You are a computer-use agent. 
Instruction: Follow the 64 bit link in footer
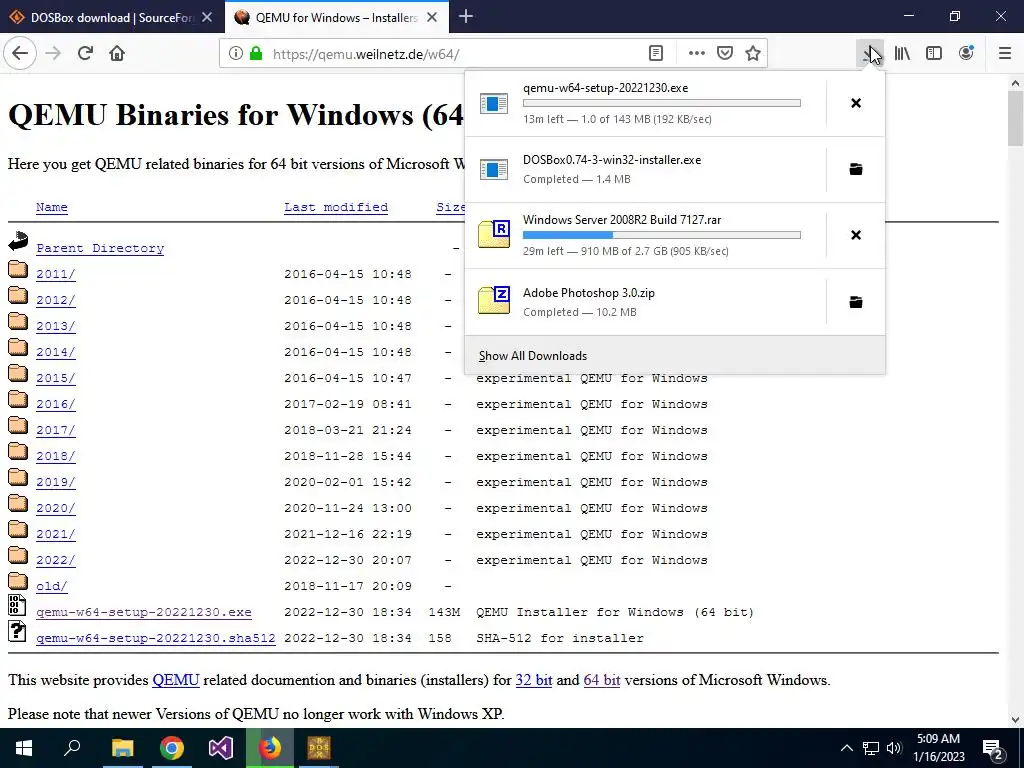pos(601,680)
